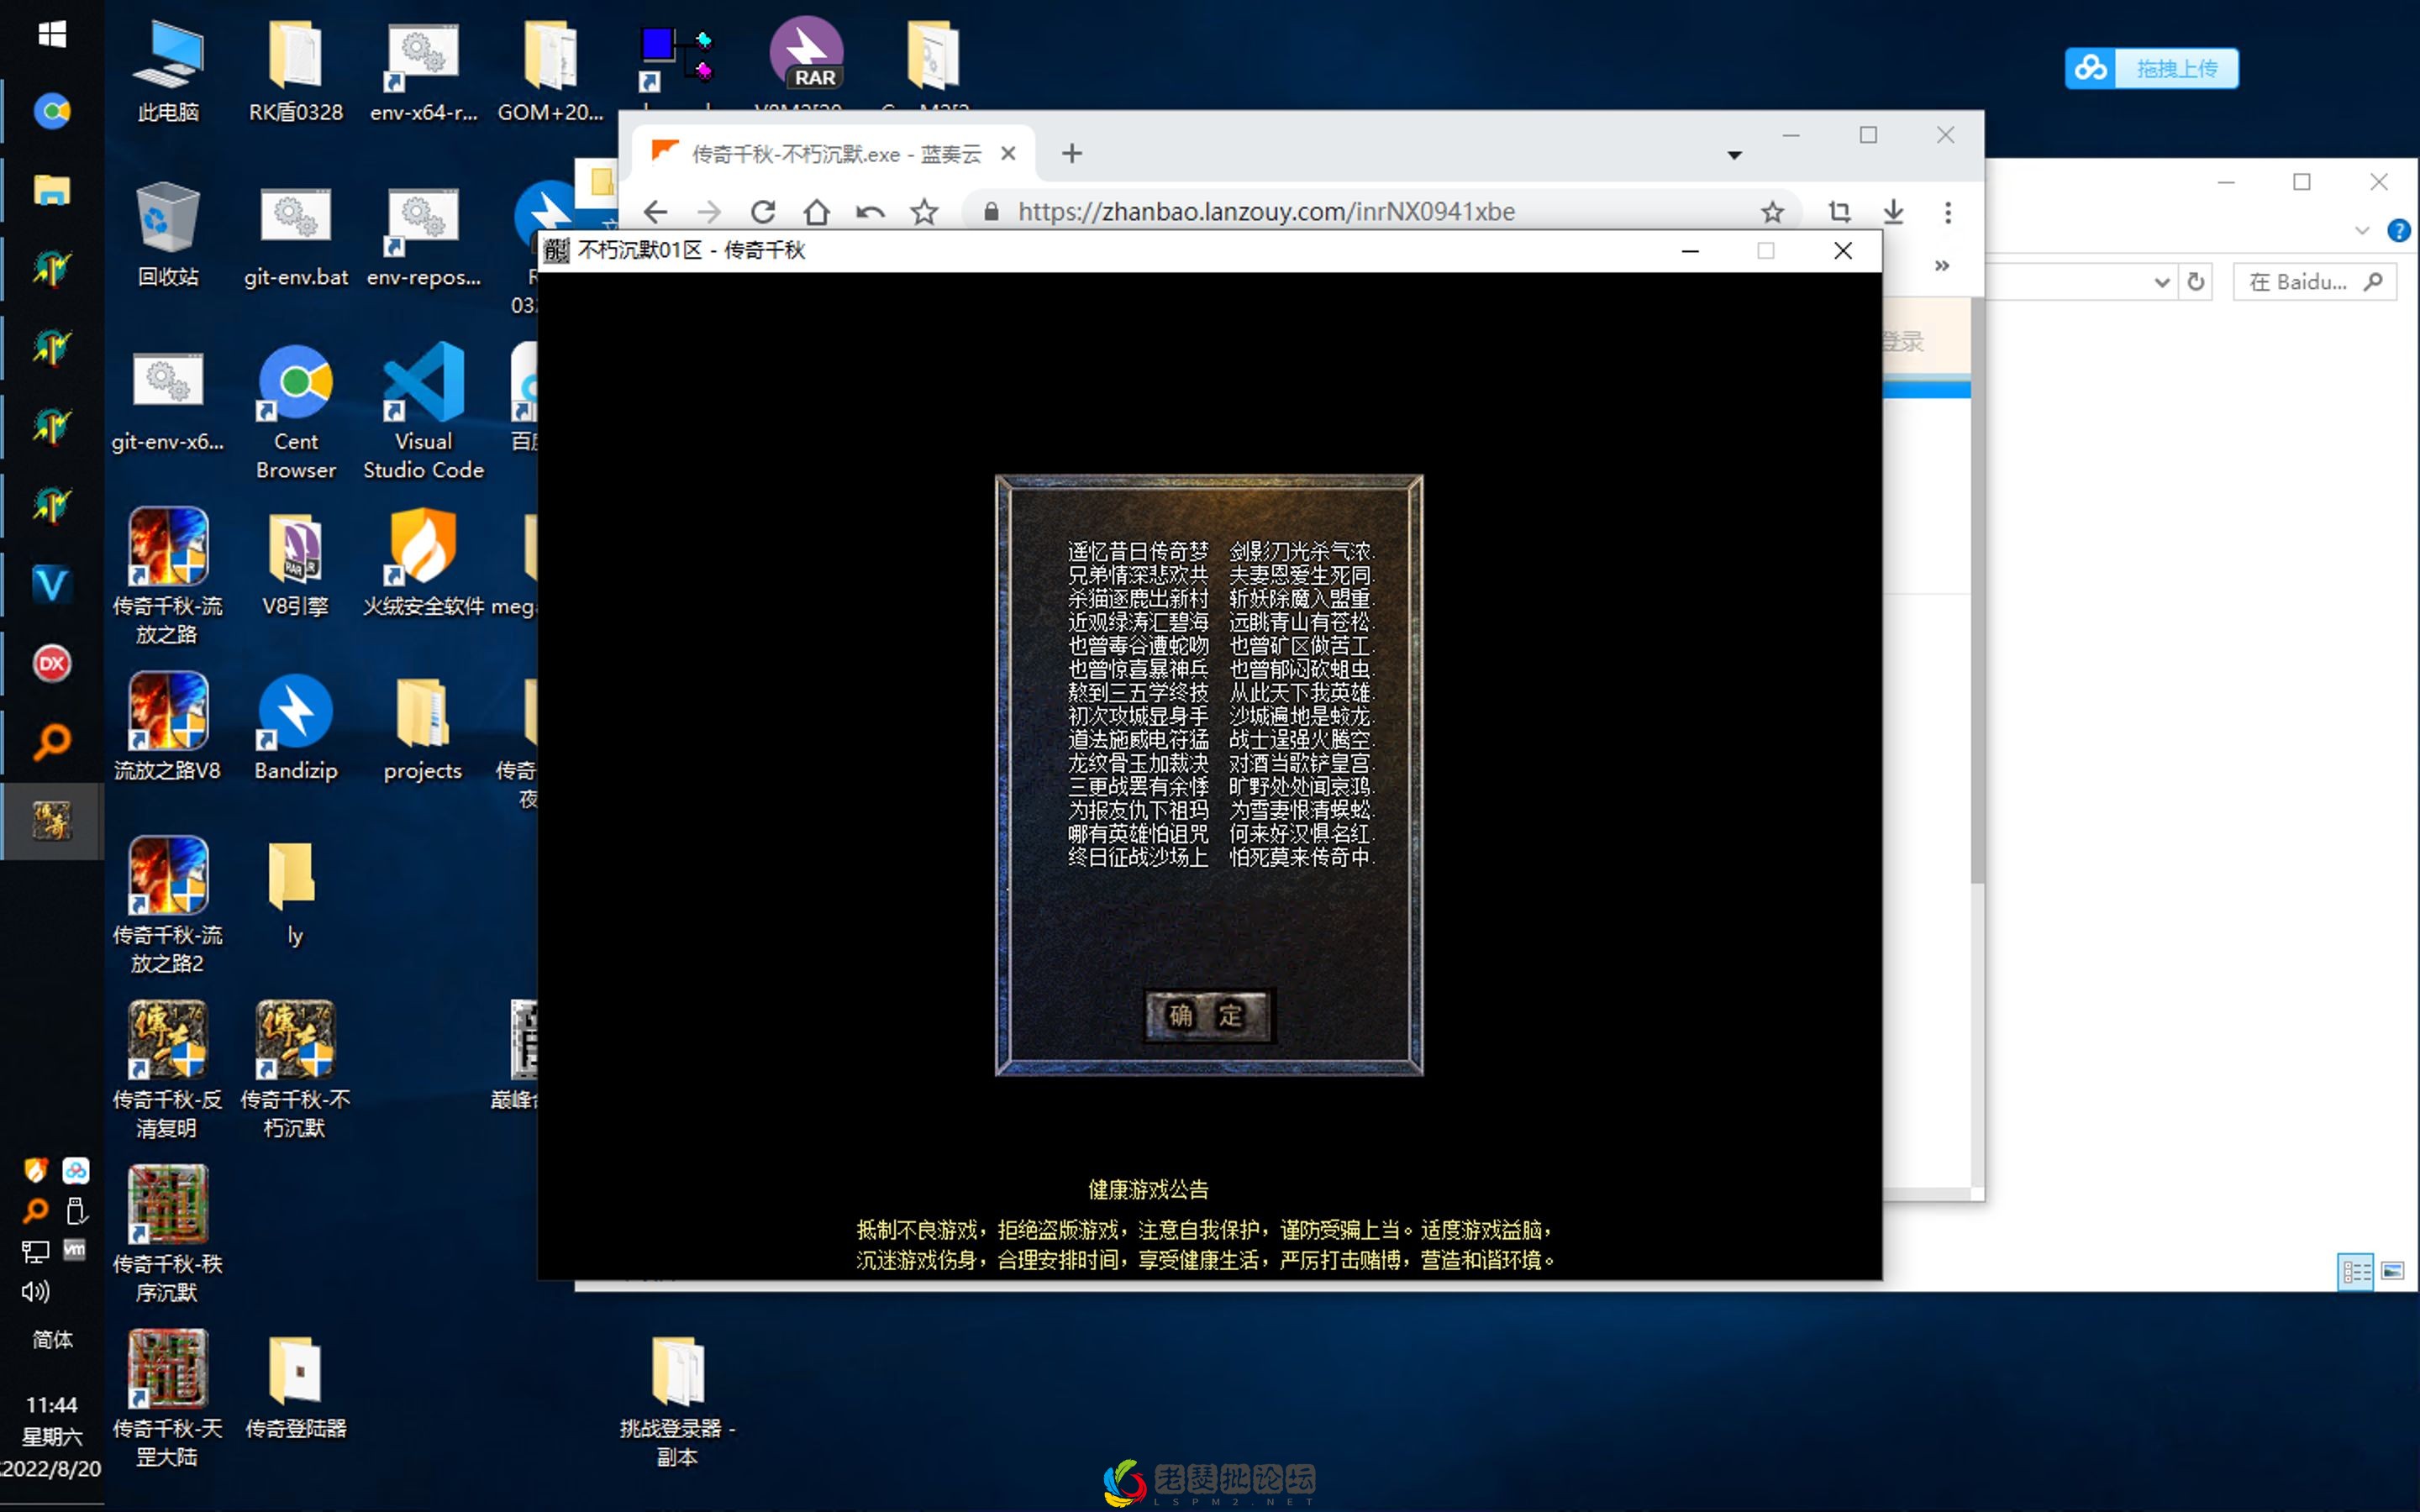Click the browser page vertical scrollbar

(1977, 590)
